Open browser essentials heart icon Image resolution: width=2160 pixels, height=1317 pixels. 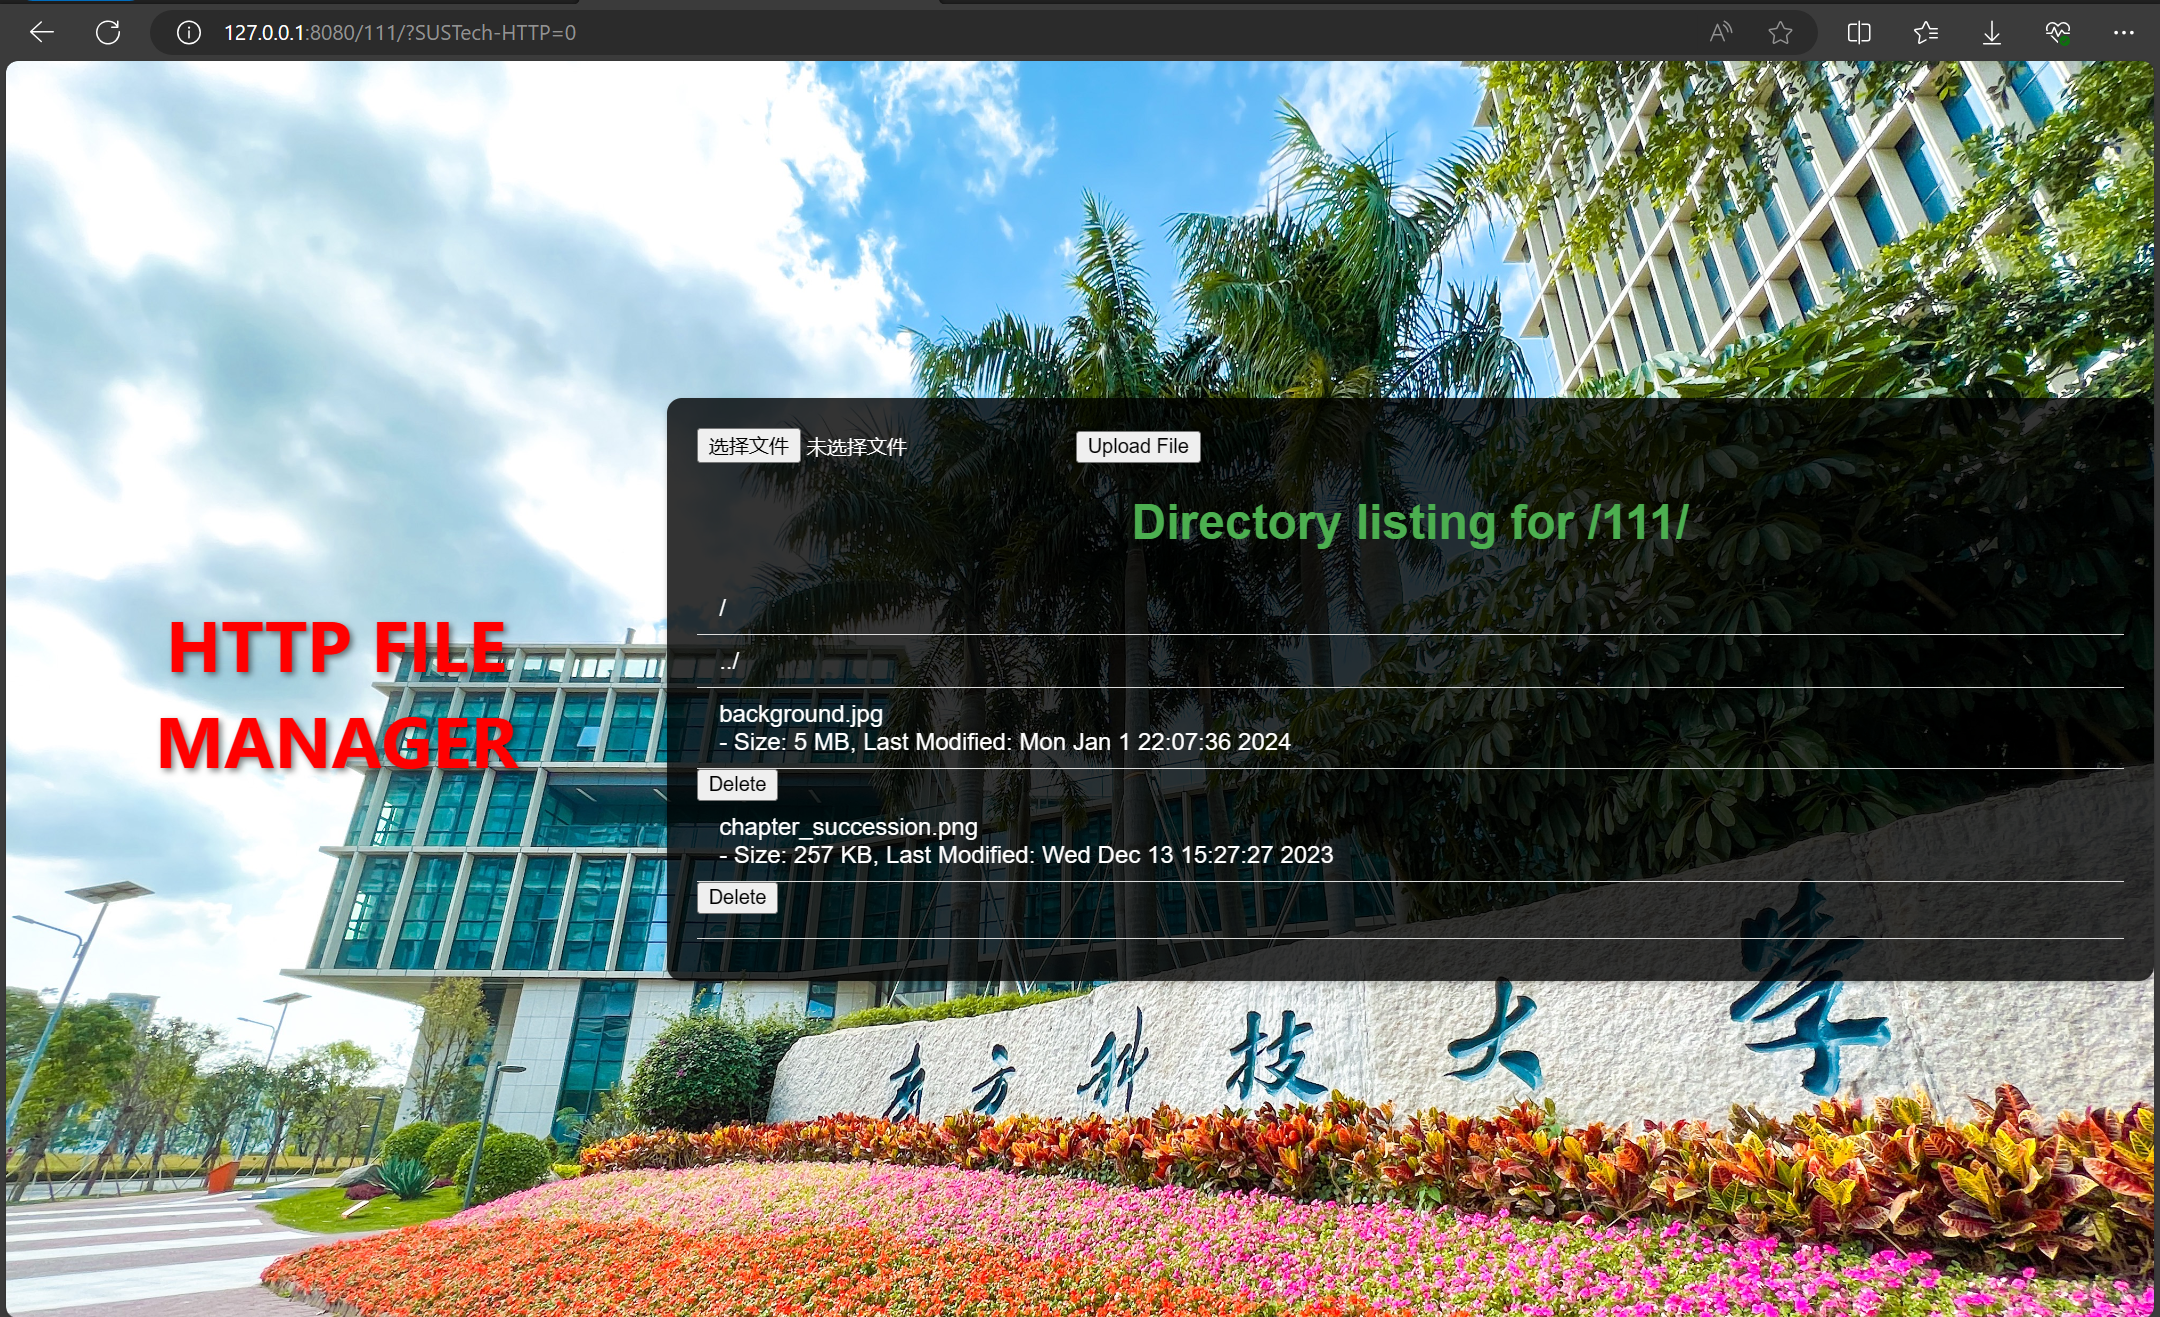(x=2057, y=33)
